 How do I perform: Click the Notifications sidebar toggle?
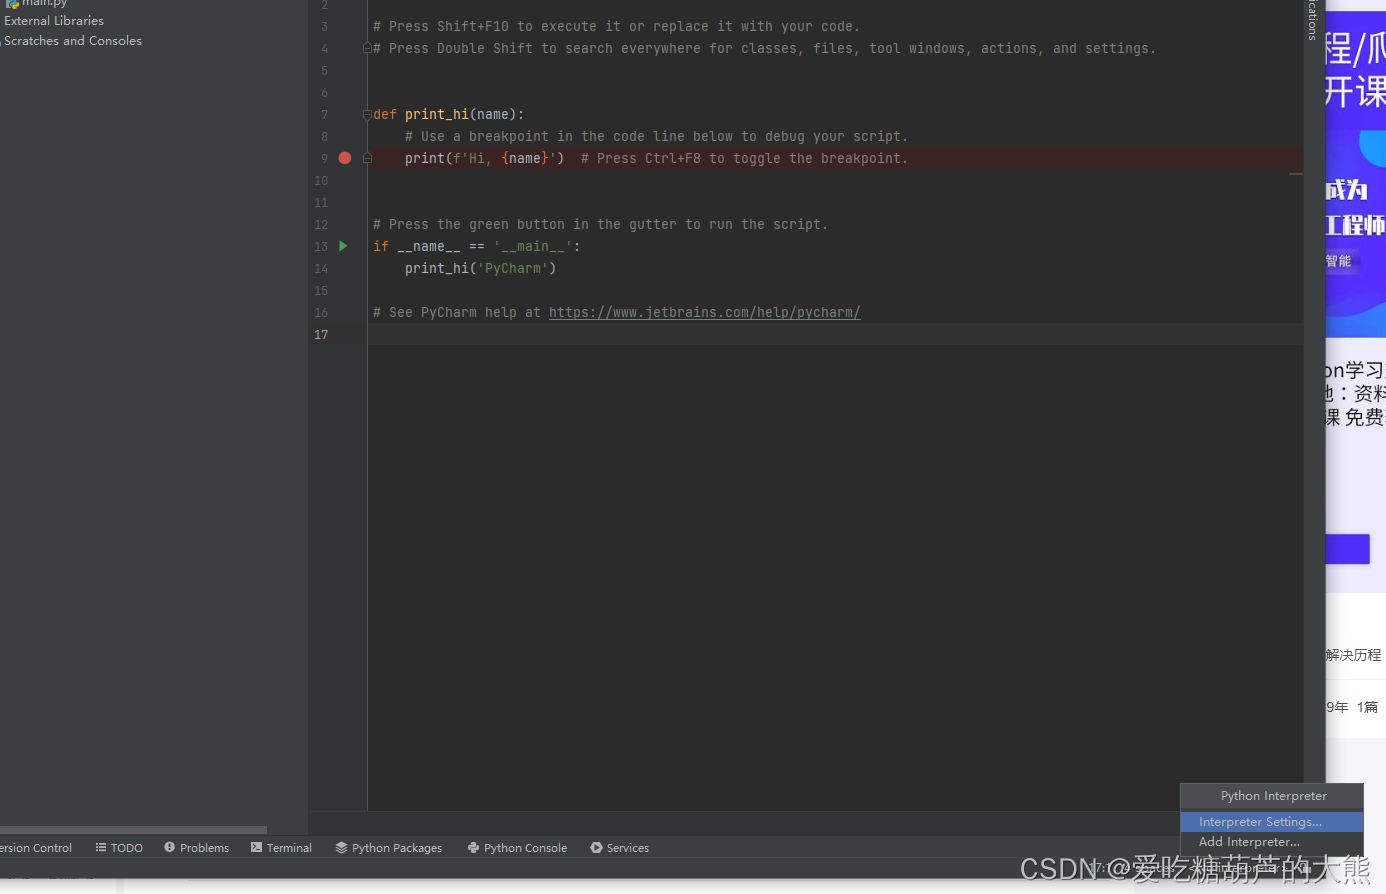[1312, 20]
